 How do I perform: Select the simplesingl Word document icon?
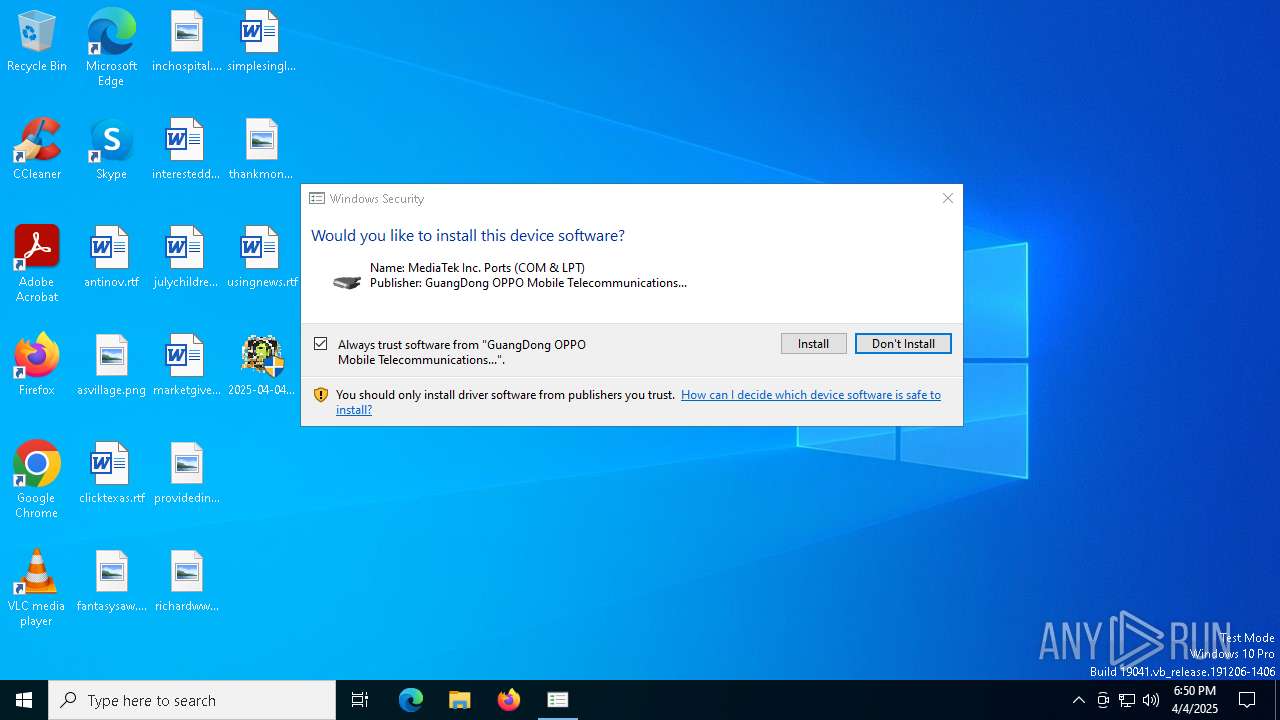click(261, 42)
